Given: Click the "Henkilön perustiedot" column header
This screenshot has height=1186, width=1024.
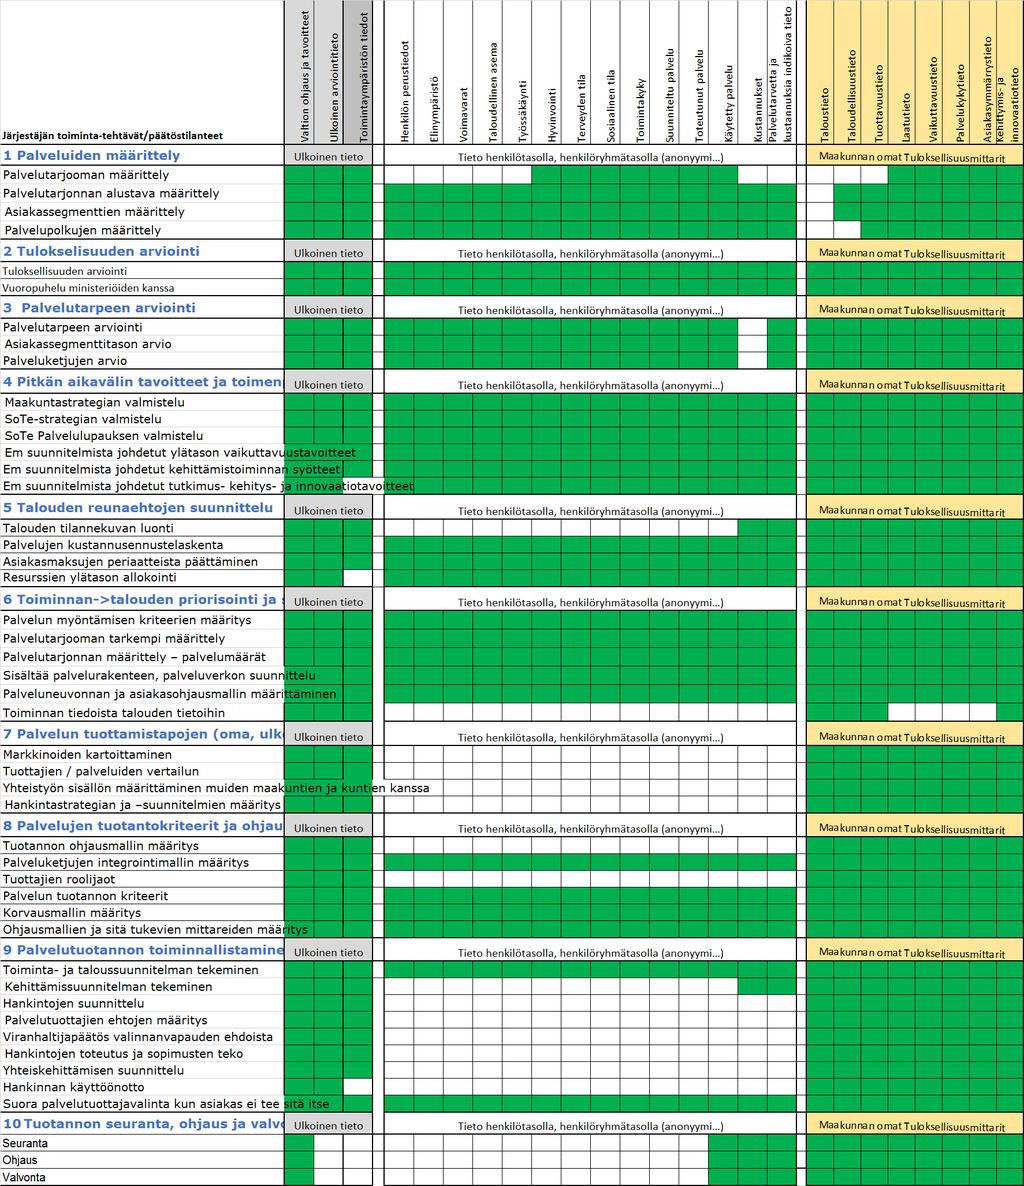Looking at the screenshot, I should [405, 92].
